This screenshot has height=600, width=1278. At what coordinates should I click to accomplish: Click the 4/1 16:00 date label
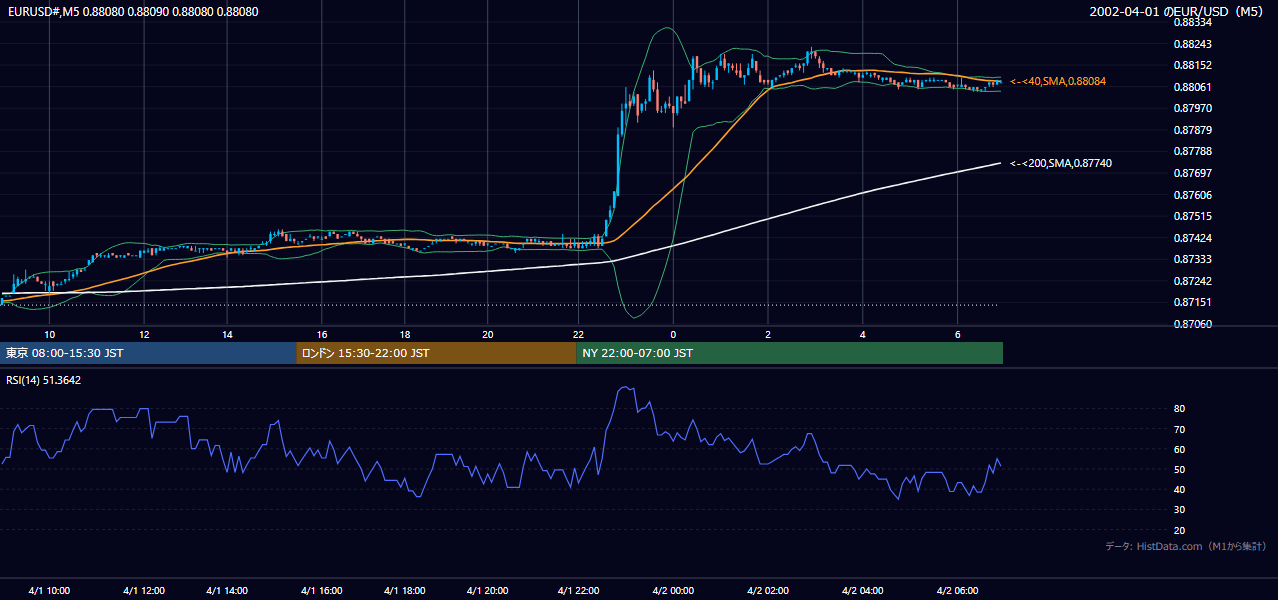tap(322, 591)
